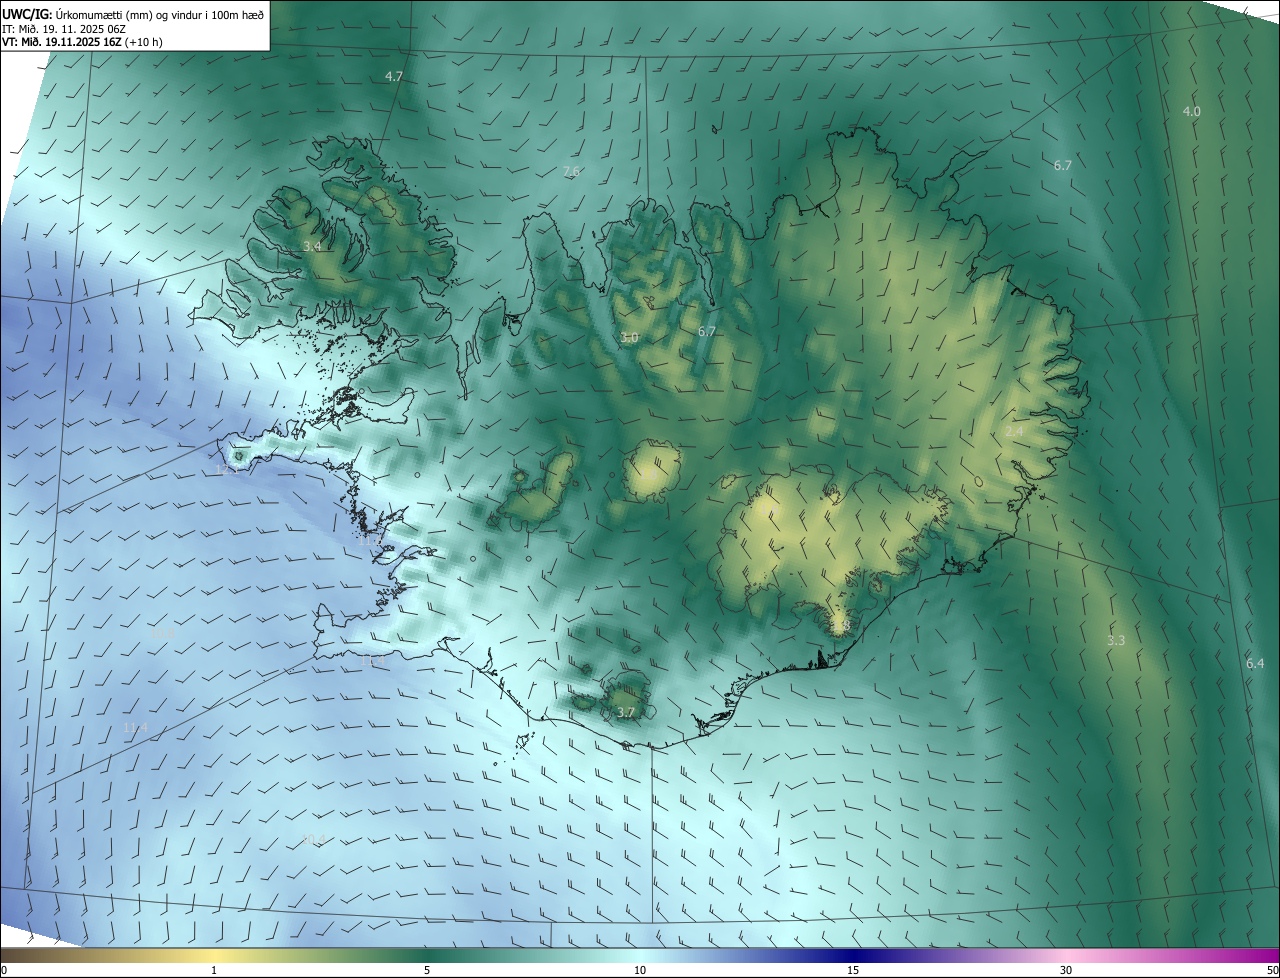
Task: Click the 15 tick on the color scale
Action: (853, 970)
